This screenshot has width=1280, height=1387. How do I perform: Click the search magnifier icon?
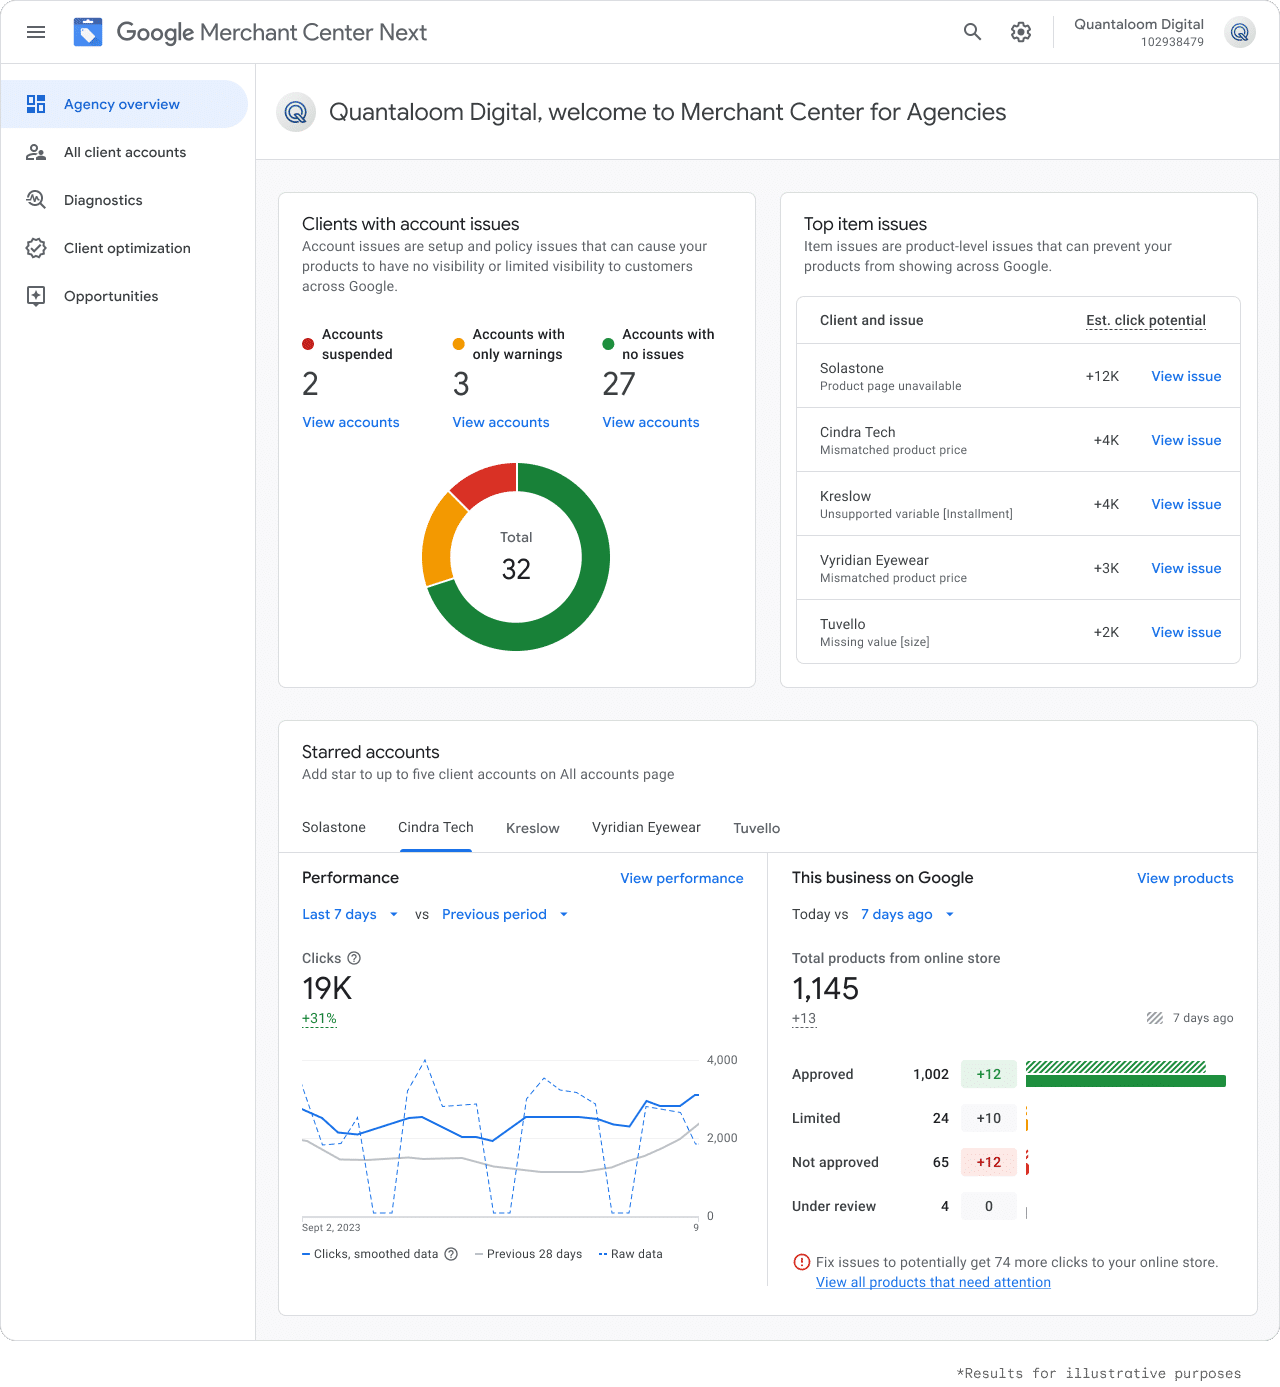(x=972, y=32)
